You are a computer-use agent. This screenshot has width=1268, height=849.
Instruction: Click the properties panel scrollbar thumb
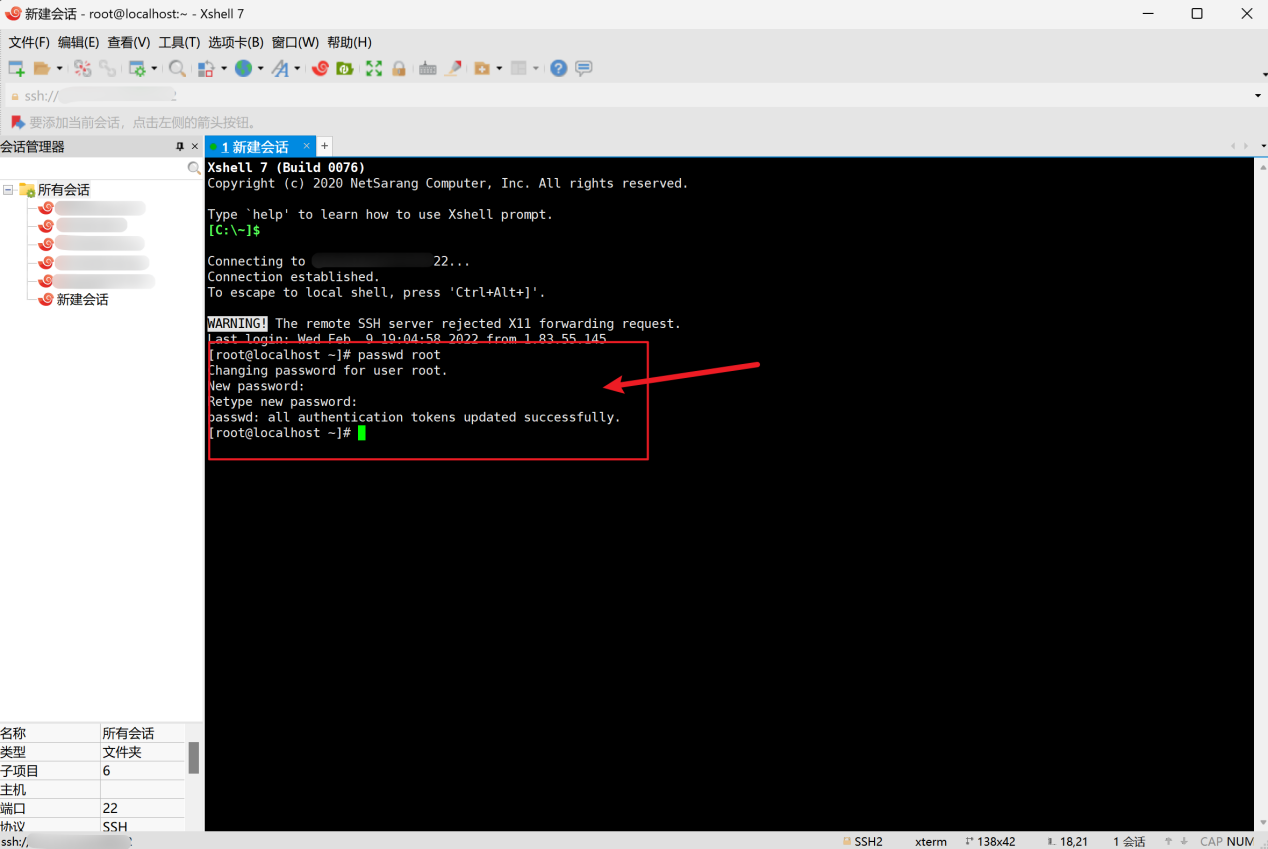click(194, 757)
